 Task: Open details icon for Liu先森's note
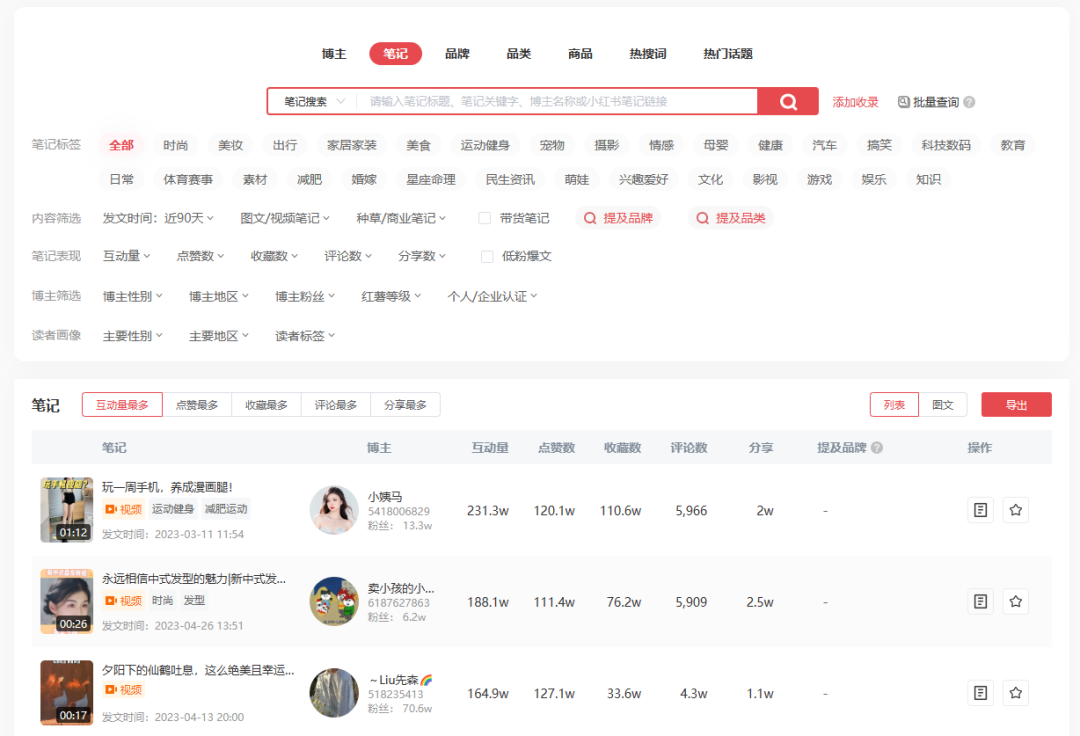(x=983, y=692)
